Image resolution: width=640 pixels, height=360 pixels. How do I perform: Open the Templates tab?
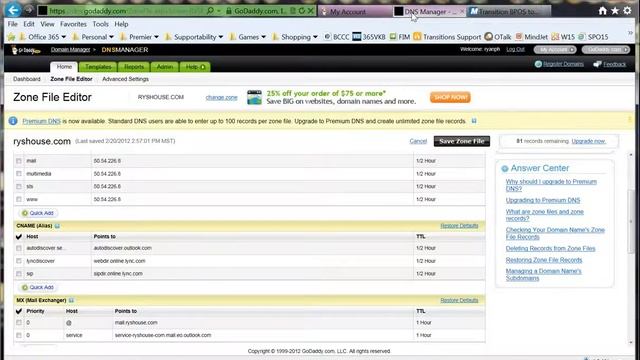[x=98, y=67]
